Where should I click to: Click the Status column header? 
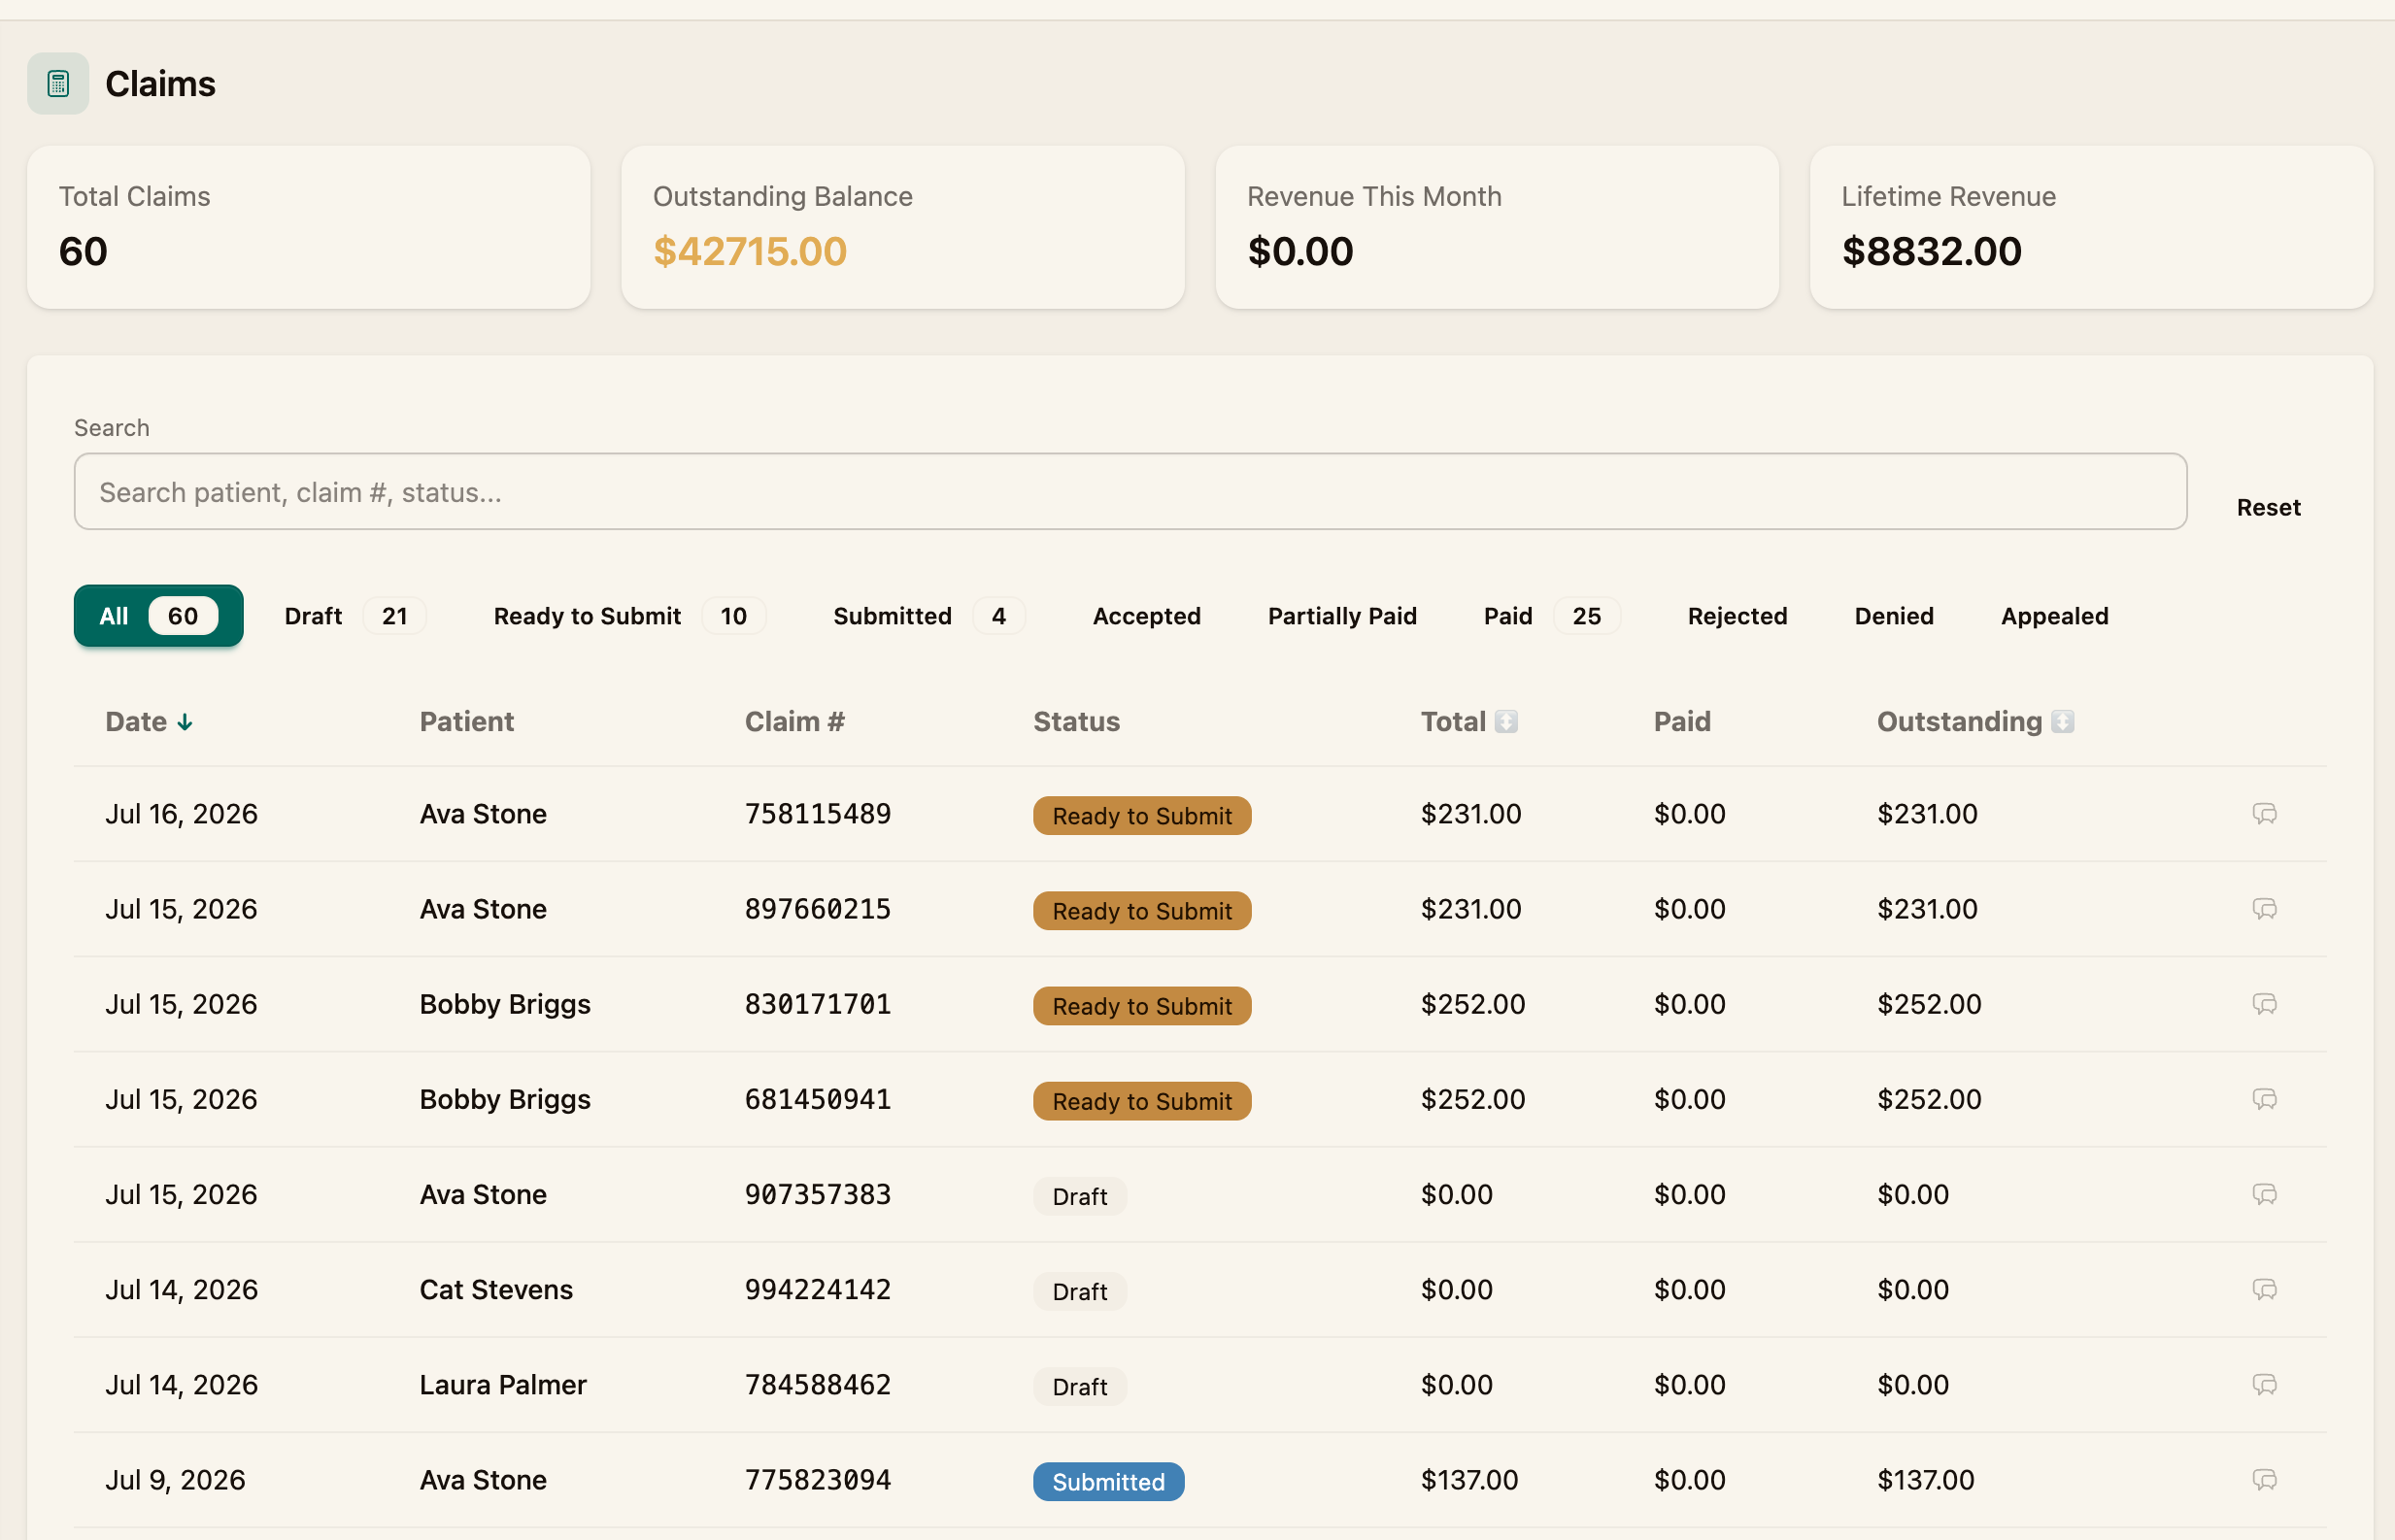1076,722
